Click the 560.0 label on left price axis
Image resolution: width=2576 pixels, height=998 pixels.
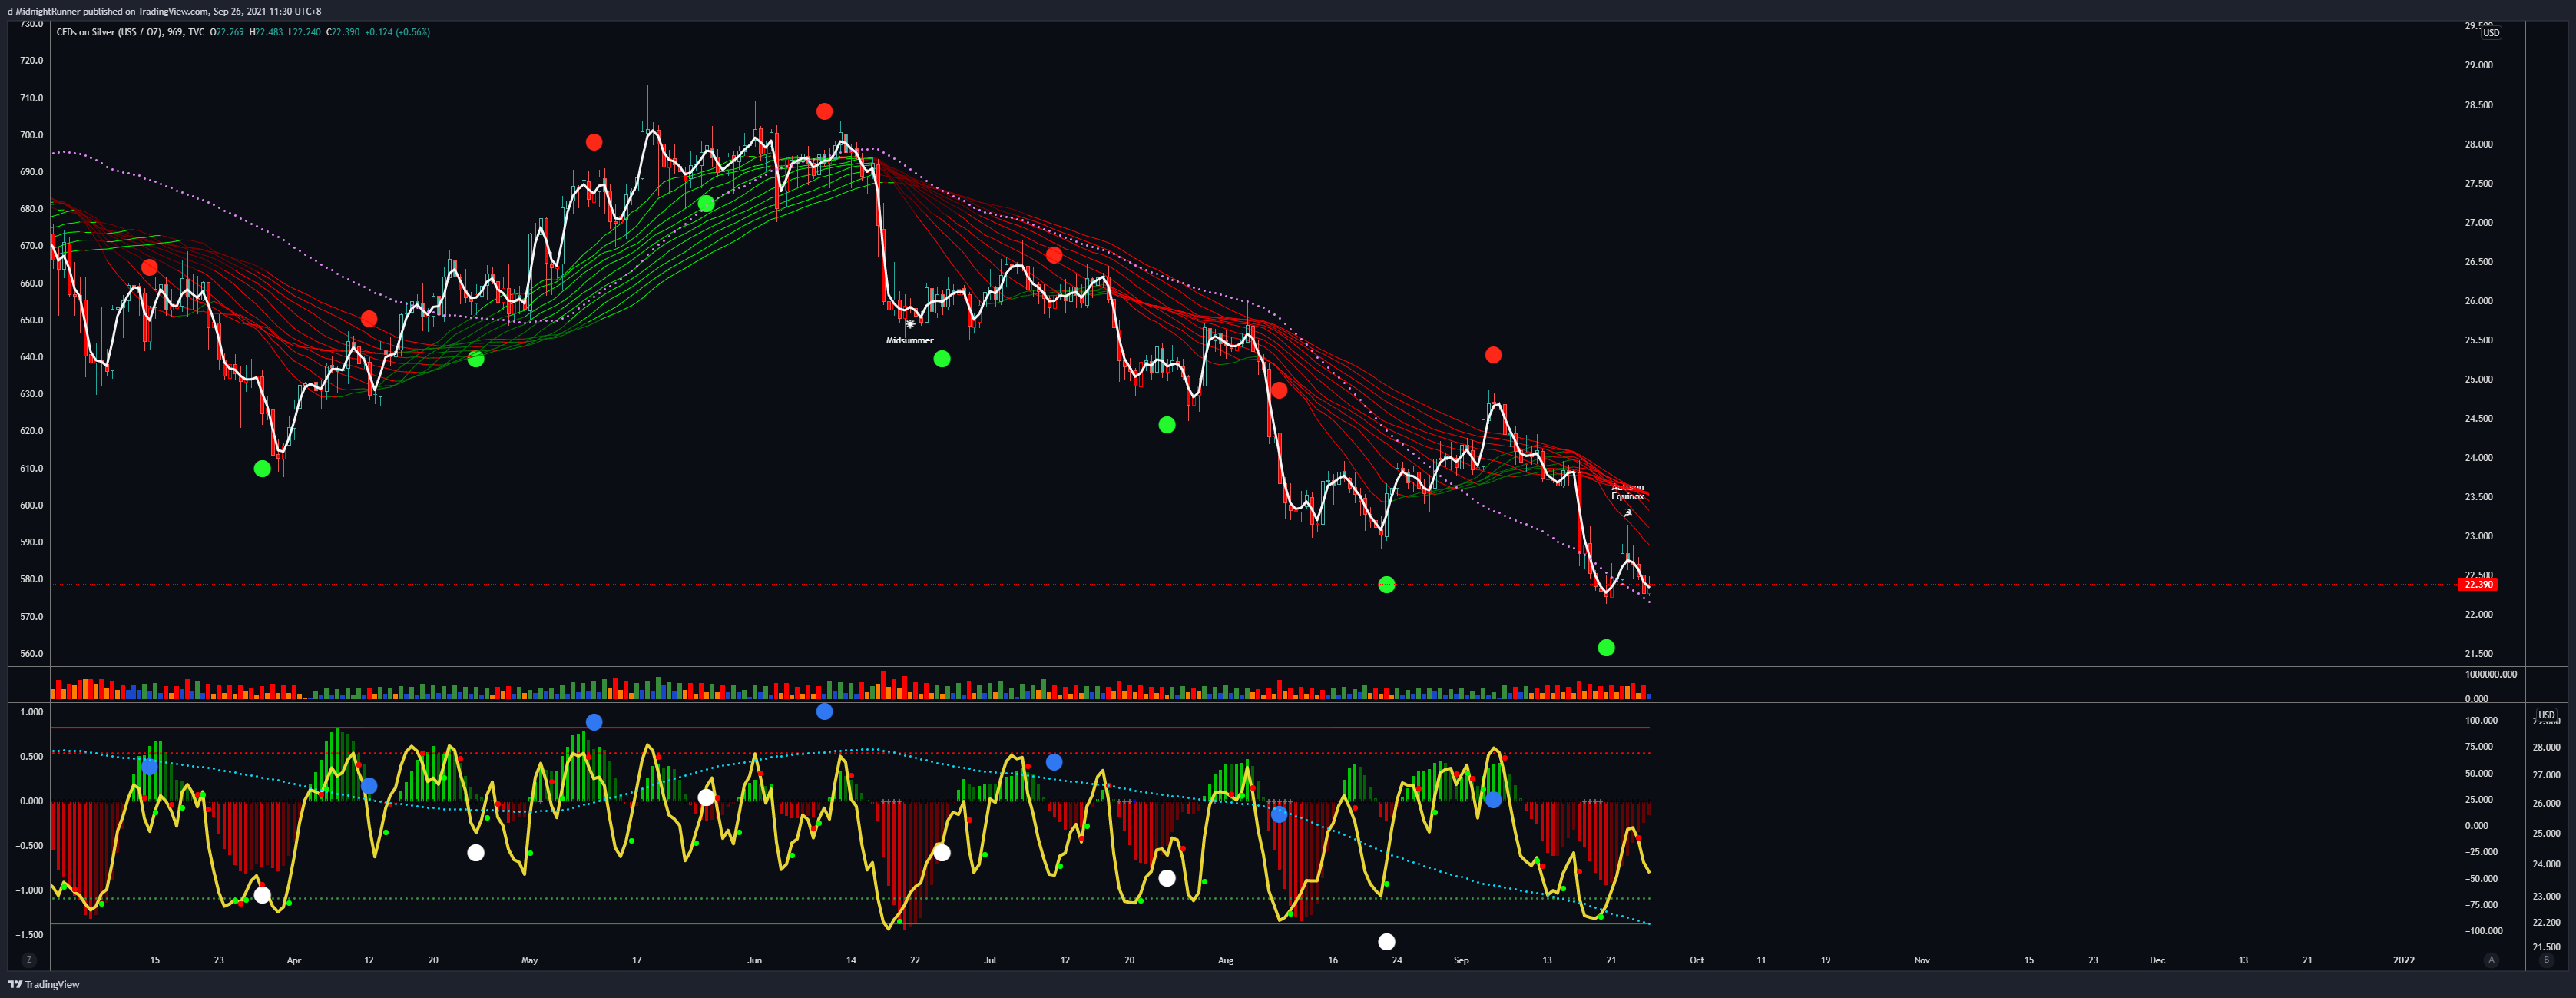coord(32,654)
